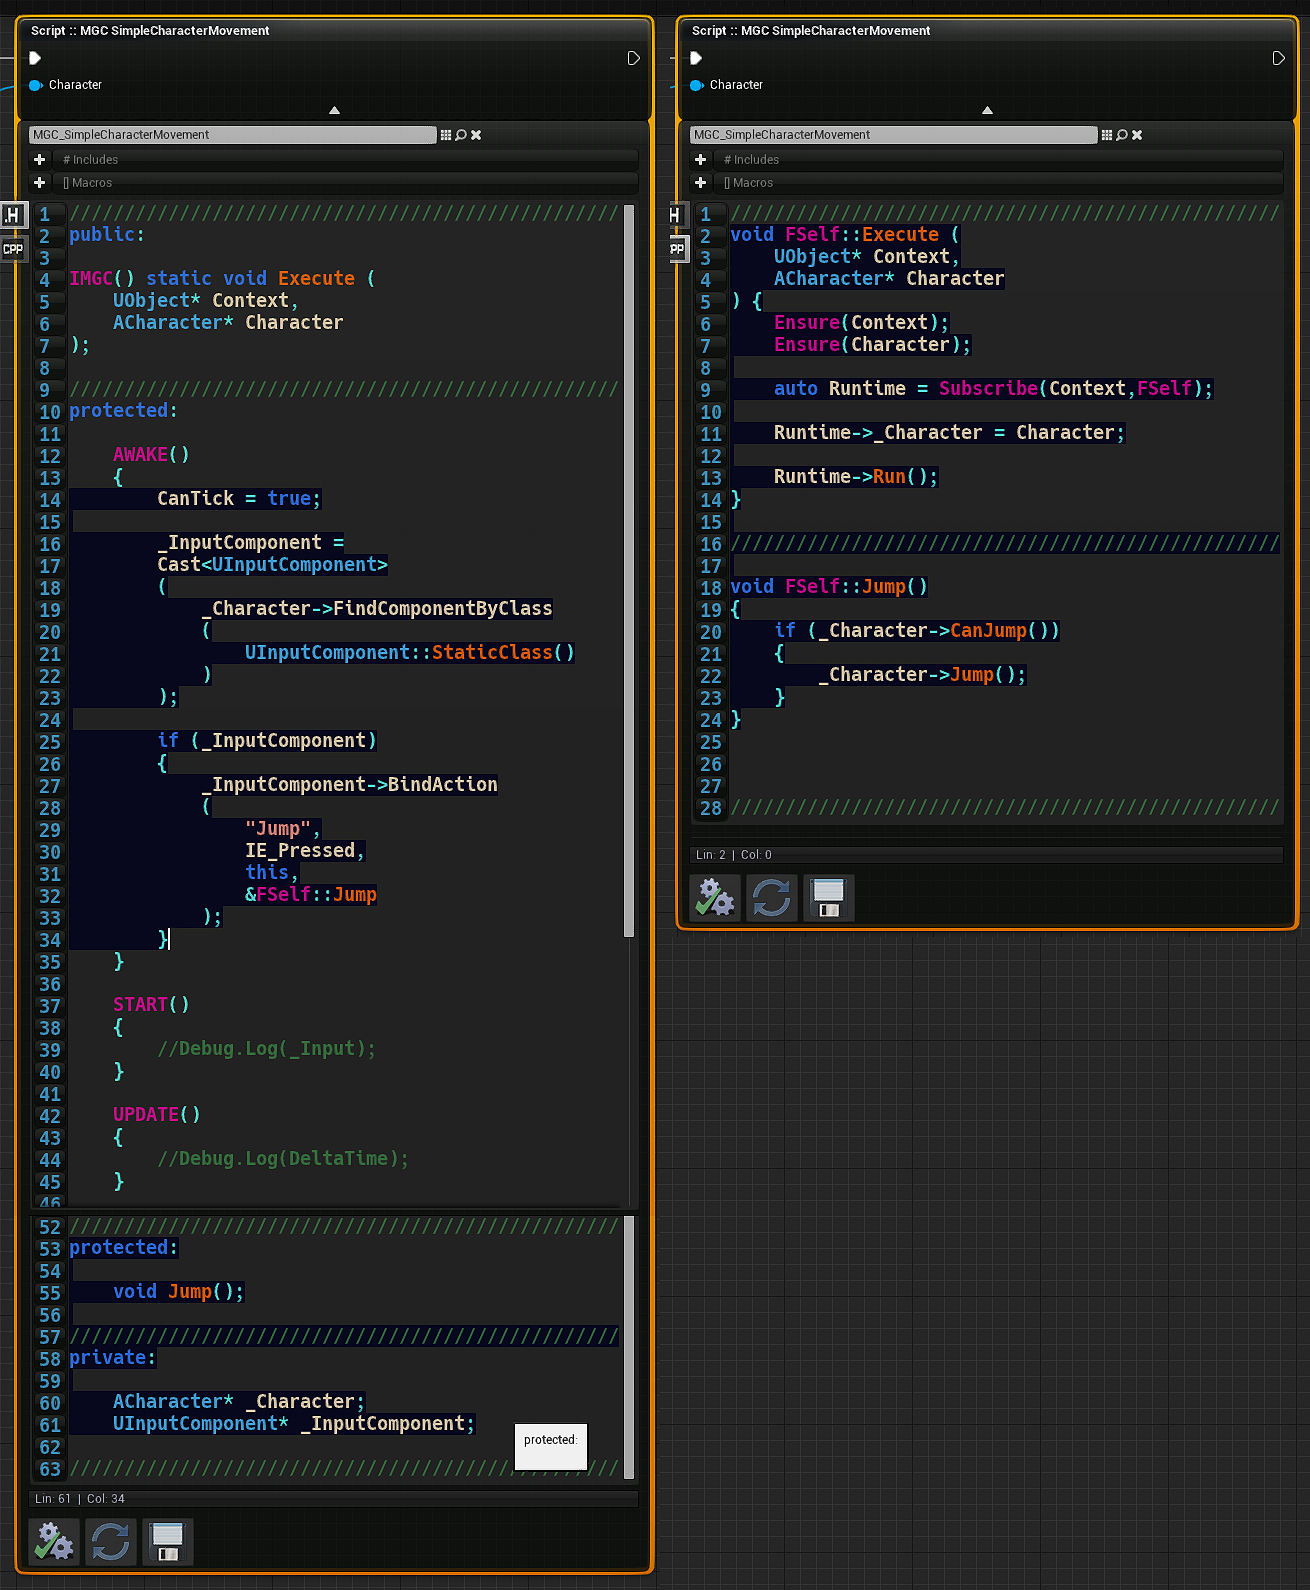The height and width of the screenshot is (1590, 1310).
Task: Click the blue Character pin on left node
Action: pos(36,85)
